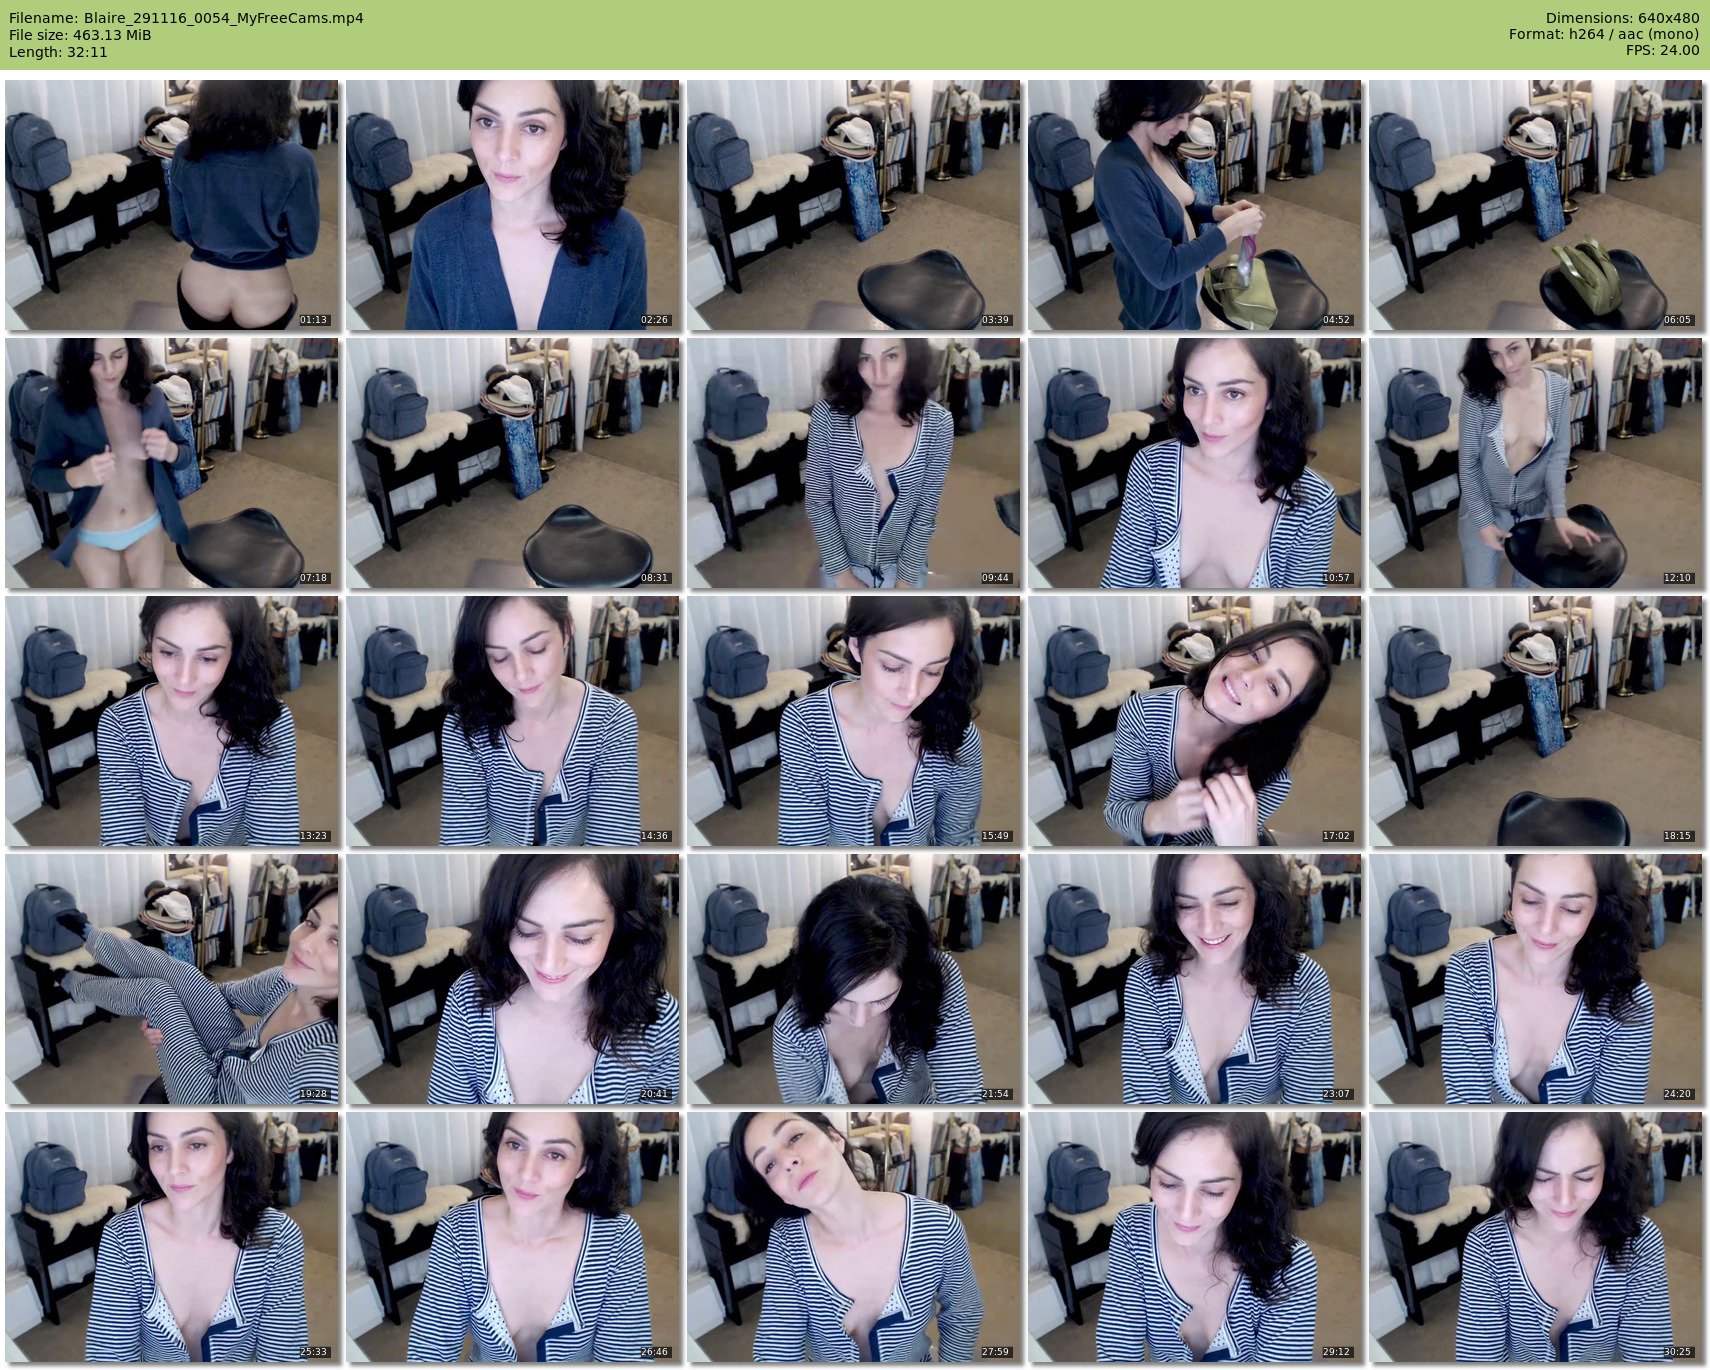Image resolution: width=1710 pixels, height=1370 pixels.
Task: Select the 12:10 preview thumbnail
Action: (1536, 463)
